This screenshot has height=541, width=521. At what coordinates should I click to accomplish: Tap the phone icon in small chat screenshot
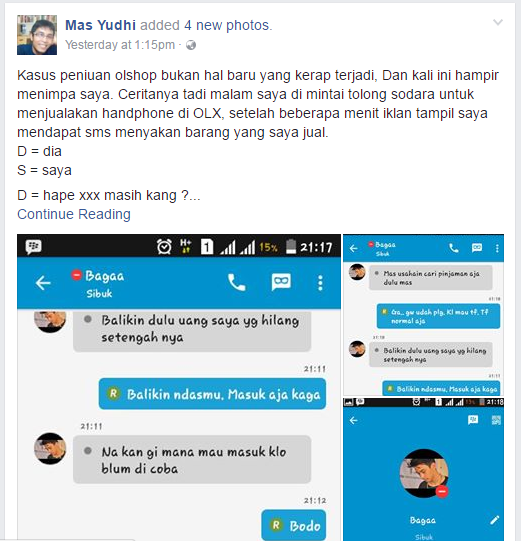click(454, 248)
